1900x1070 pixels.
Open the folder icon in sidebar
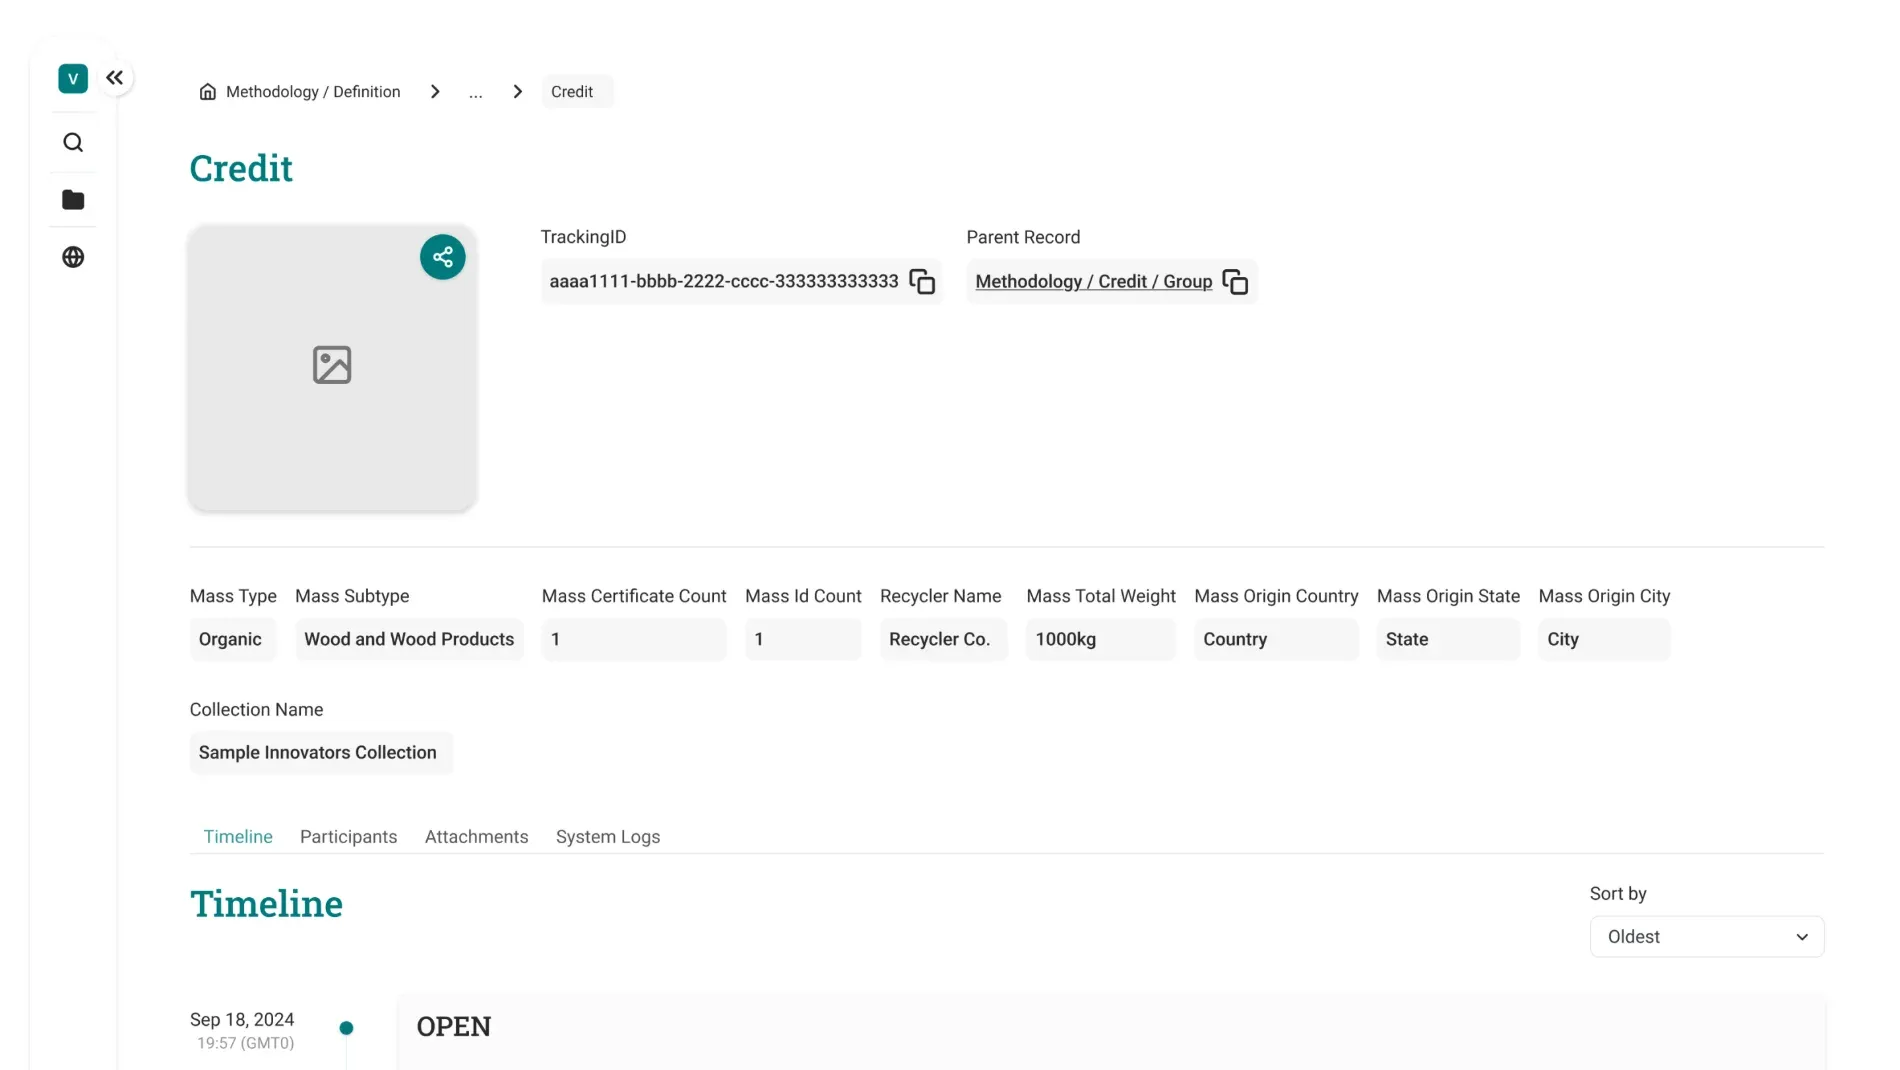(73, 200)
